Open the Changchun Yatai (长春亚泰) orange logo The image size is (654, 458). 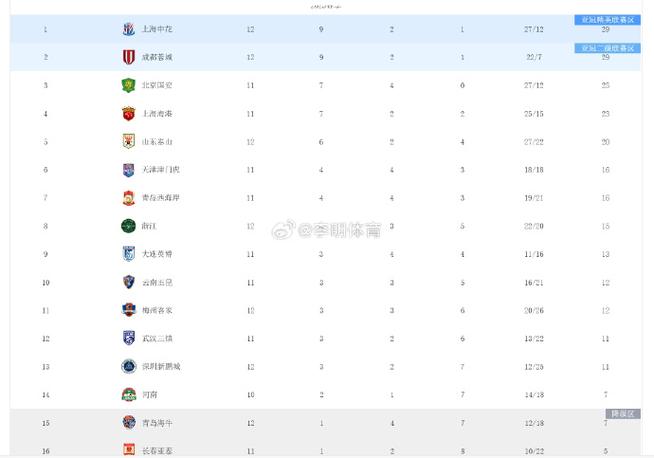129,450
